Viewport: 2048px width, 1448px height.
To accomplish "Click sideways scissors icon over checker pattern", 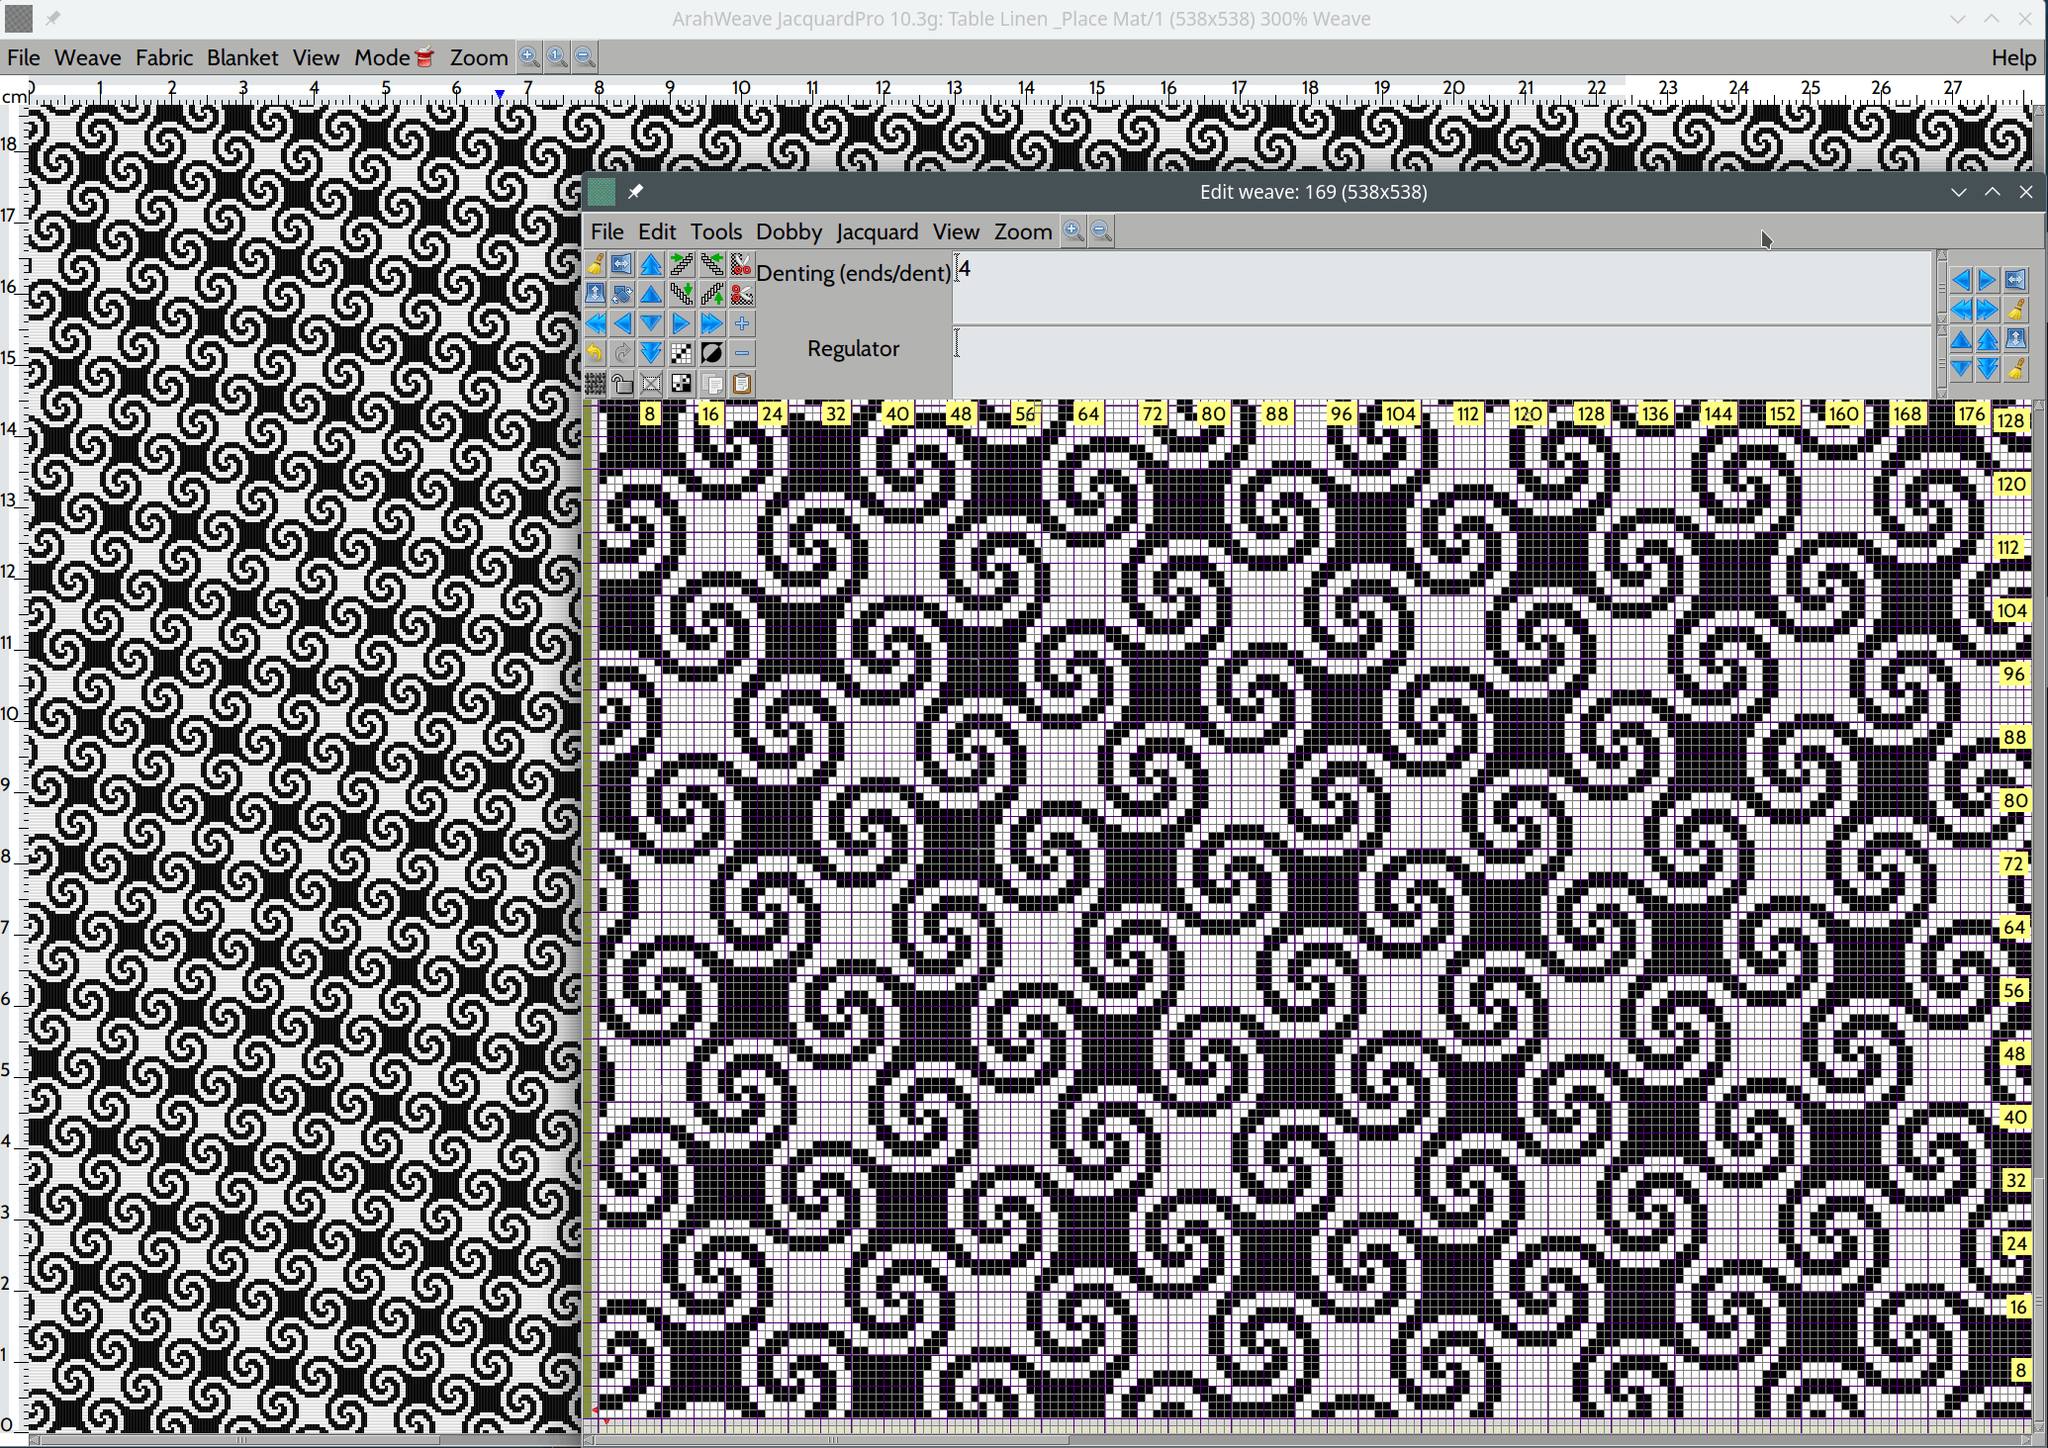I will (741, 294).
